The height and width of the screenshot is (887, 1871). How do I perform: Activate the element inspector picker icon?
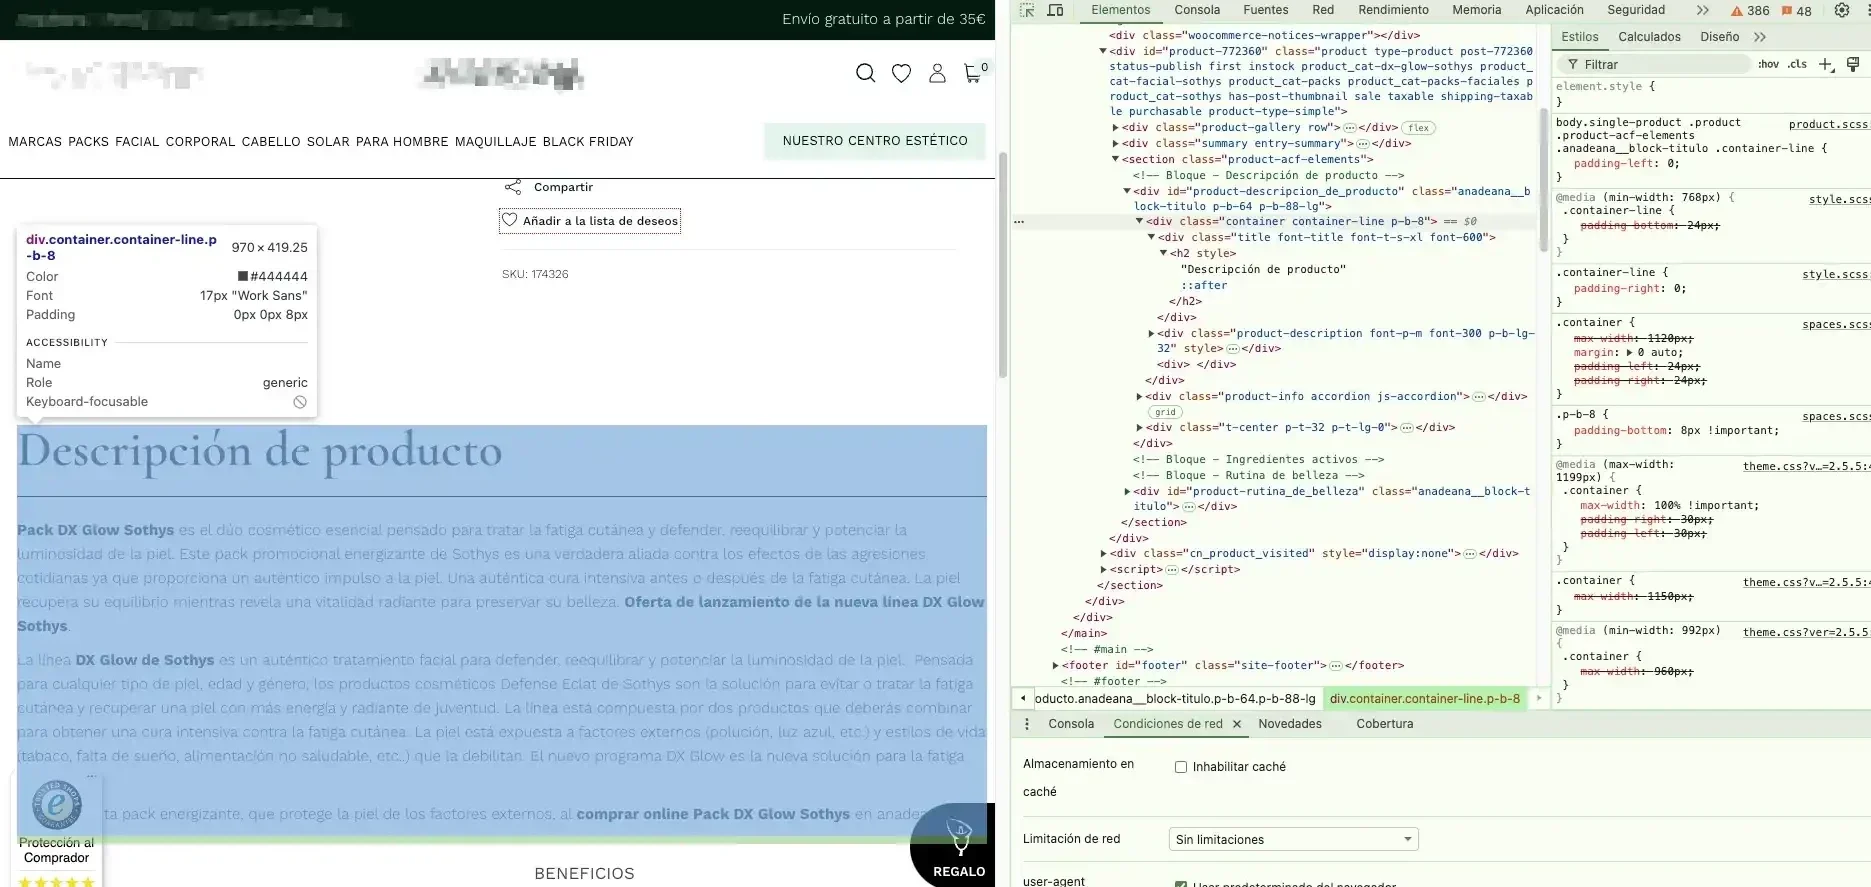pos(1027,10)
